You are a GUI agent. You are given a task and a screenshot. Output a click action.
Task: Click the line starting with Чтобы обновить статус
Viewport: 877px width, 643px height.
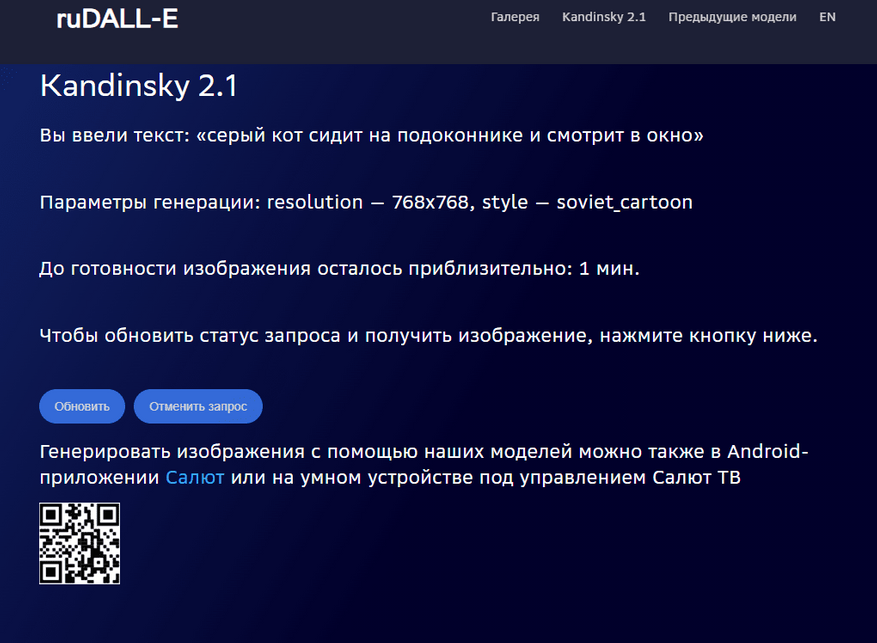tap(428, 335)
